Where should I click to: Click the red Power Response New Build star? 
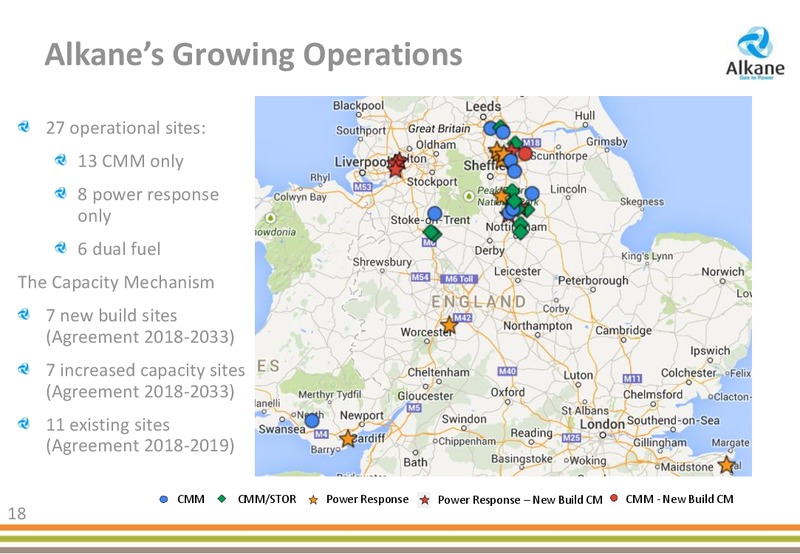[x=424, y=500]
